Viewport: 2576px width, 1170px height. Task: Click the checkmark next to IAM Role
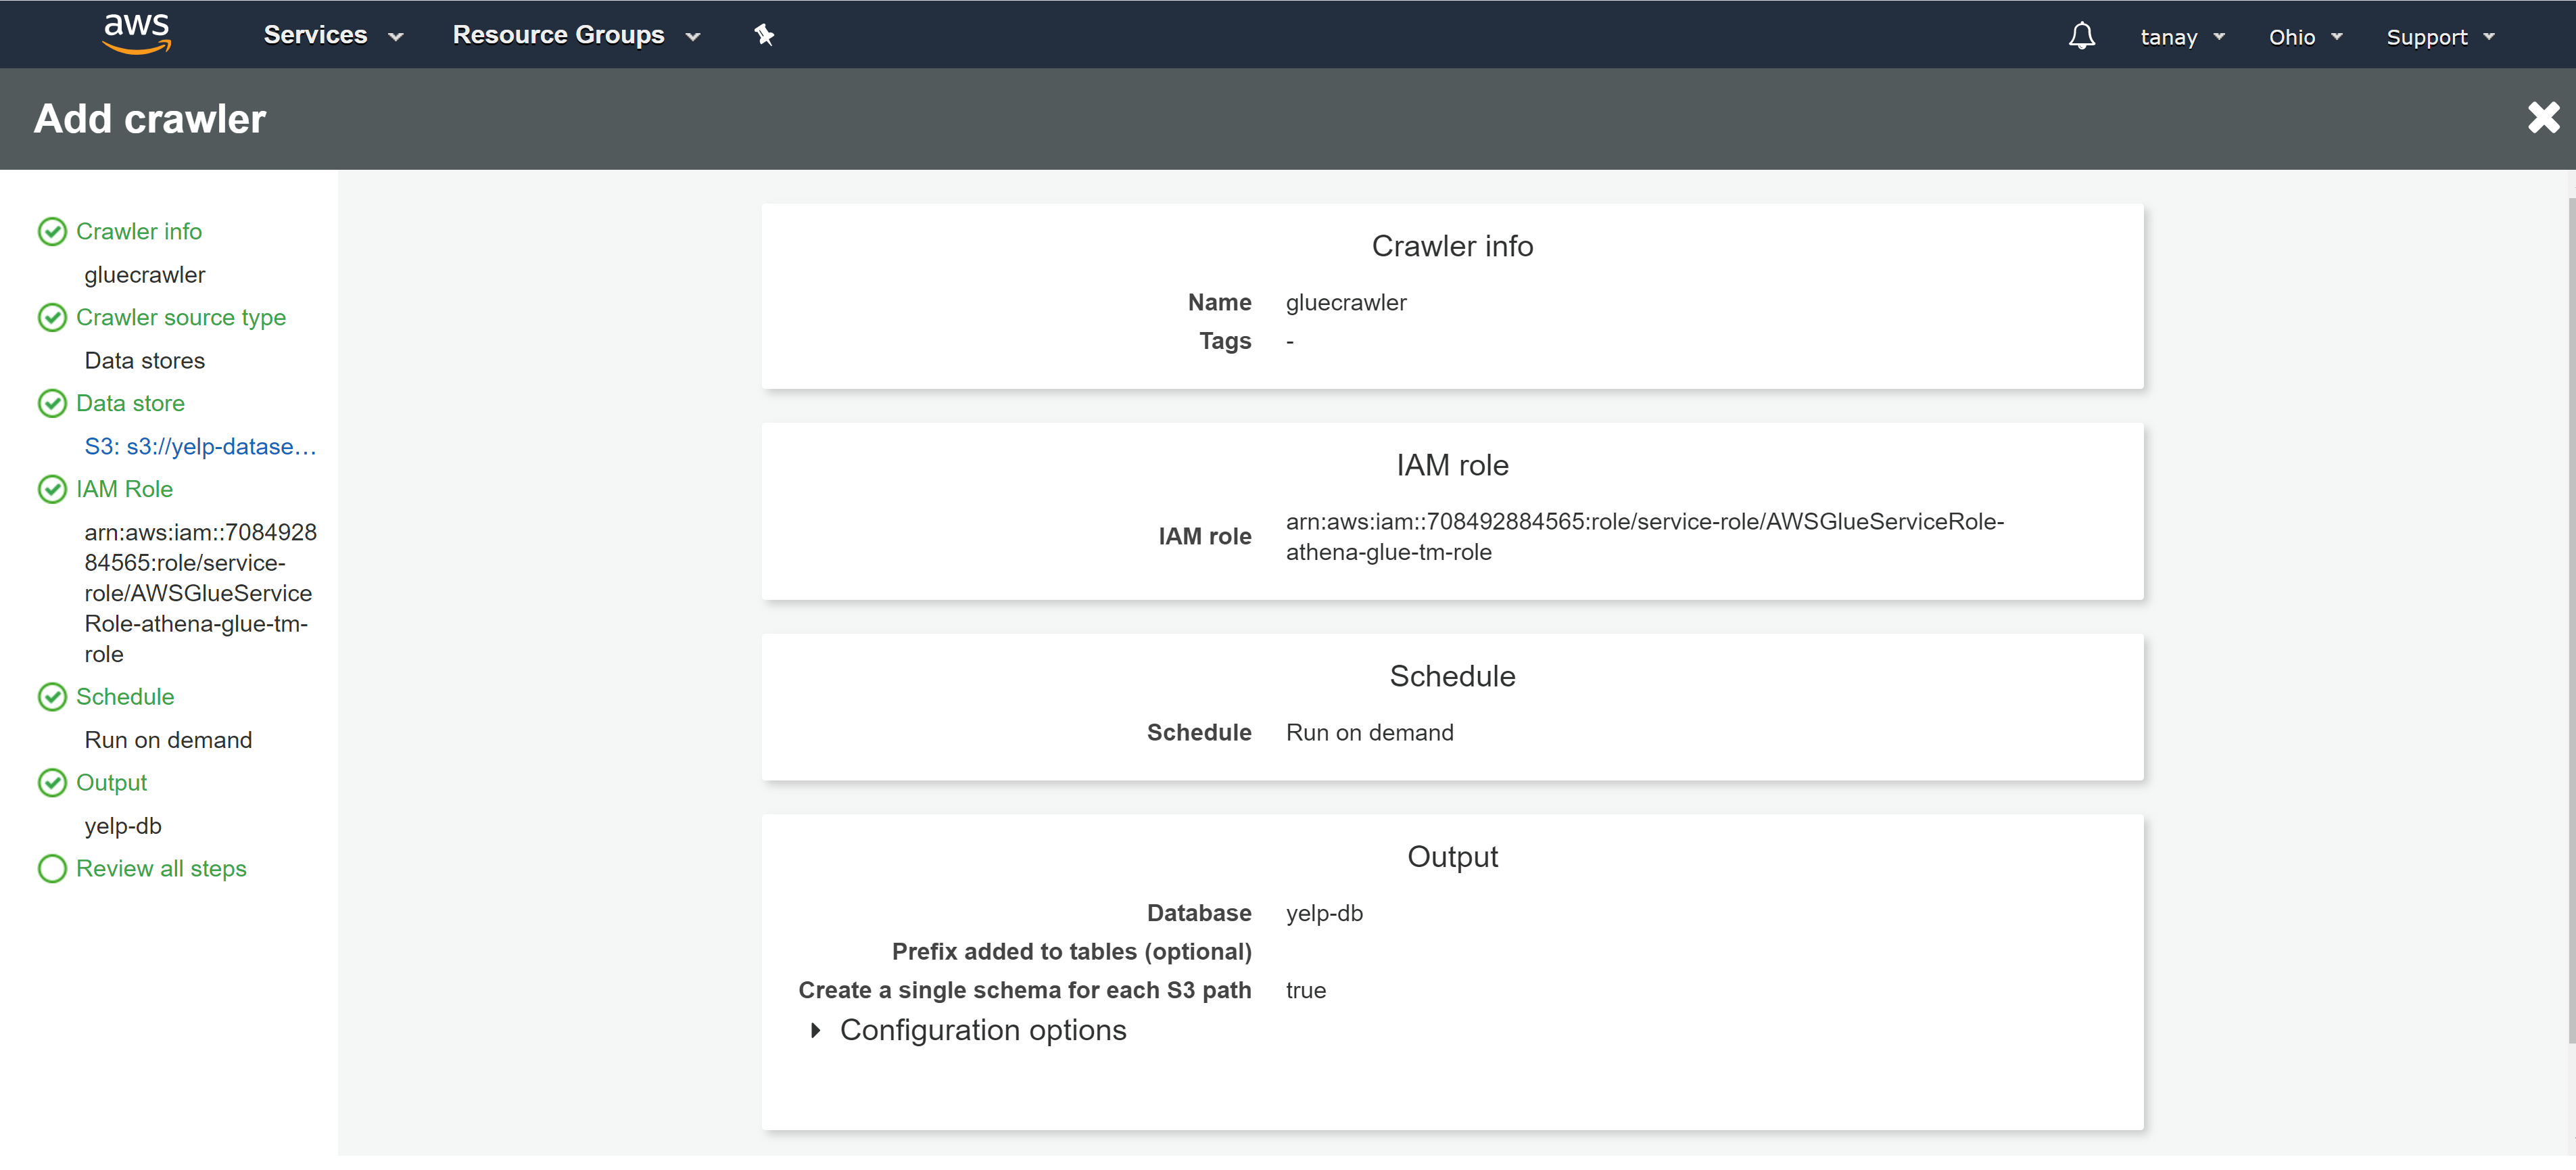(x=52, y=489)
